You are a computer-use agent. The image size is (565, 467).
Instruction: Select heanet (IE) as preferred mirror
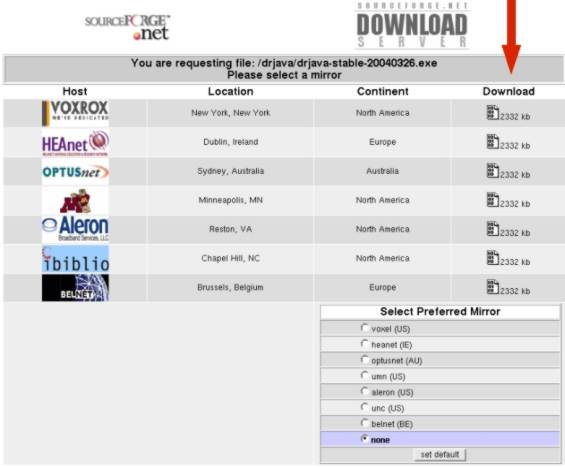tap(365, 344)
